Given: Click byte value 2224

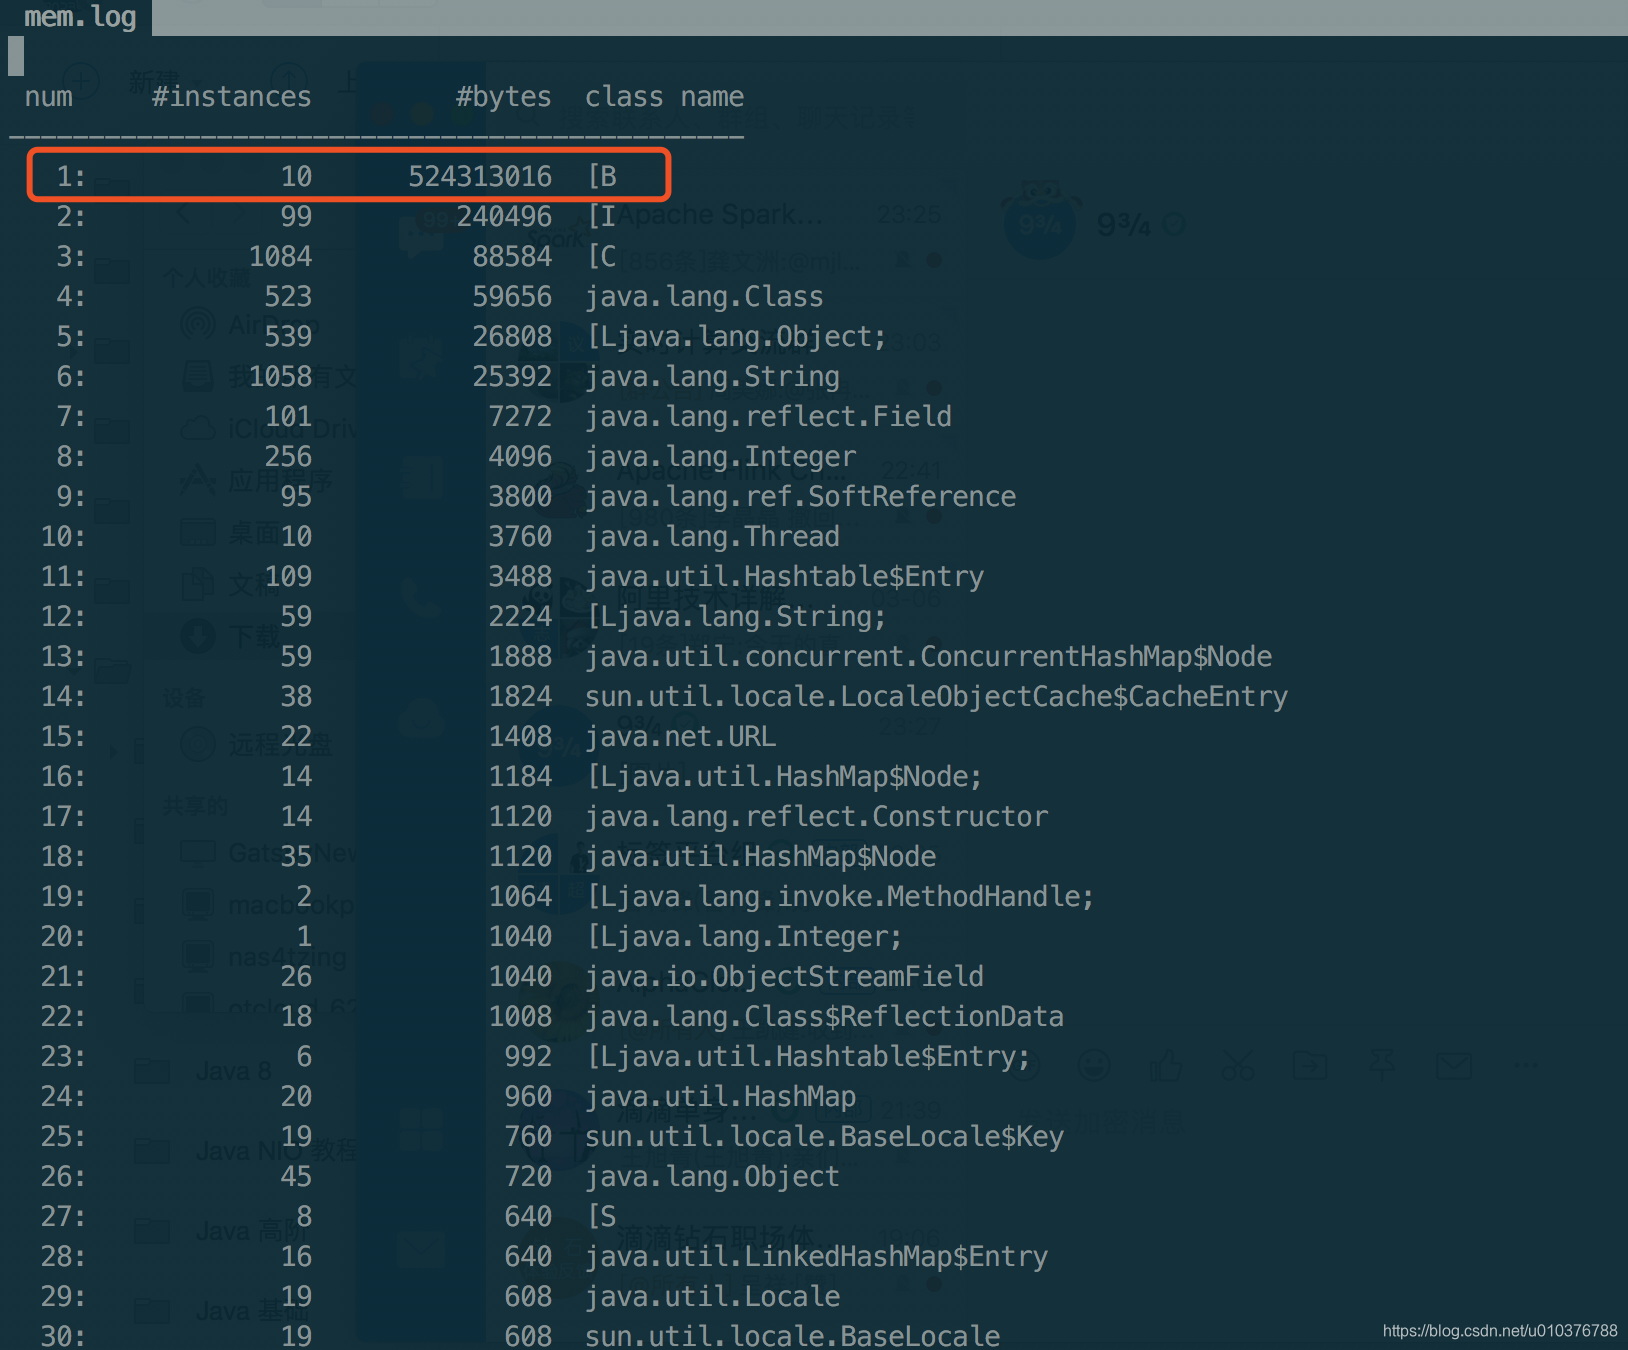Looking at the screenshot, I should 520,617.
